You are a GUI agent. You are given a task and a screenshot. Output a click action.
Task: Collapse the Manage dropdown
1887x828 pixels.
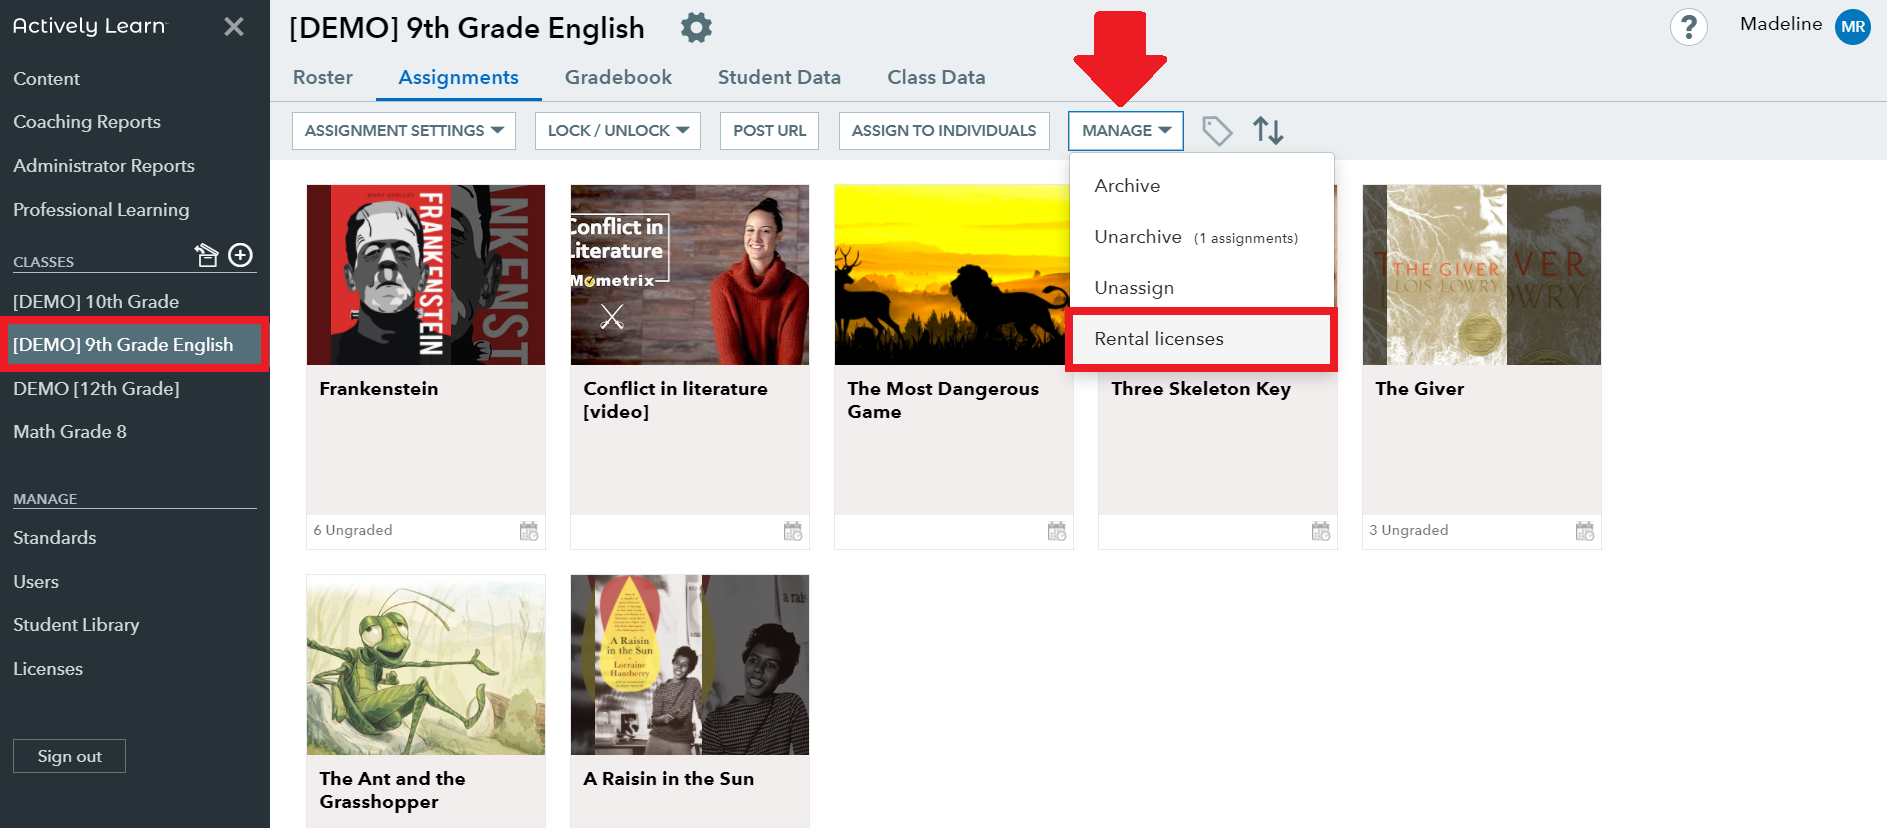click(x=1126, y=131)
